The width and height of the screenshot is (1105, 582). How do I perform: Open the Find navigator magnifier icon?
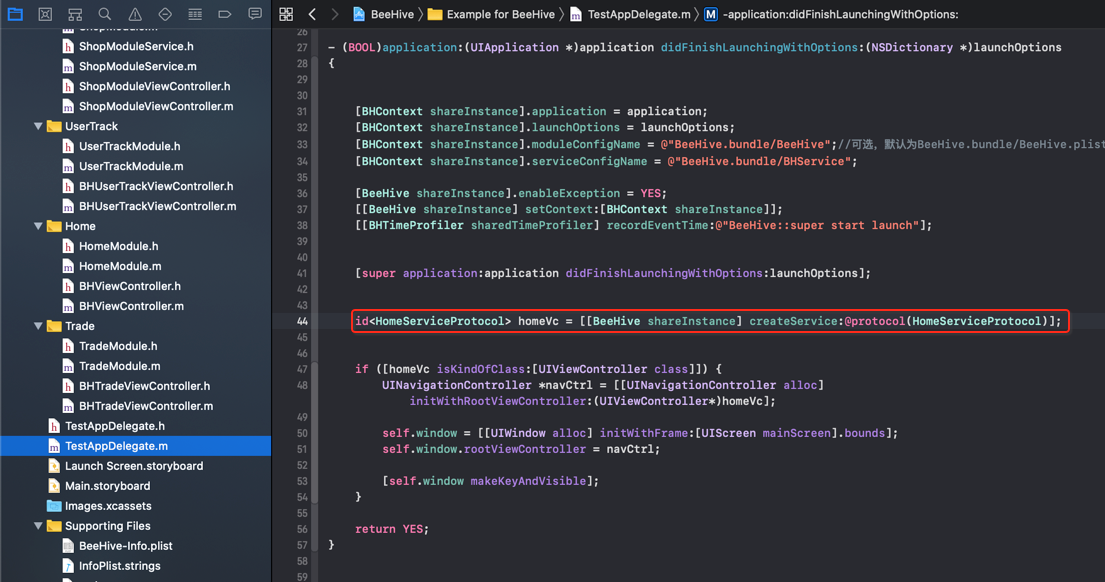[x=104, y=14]
